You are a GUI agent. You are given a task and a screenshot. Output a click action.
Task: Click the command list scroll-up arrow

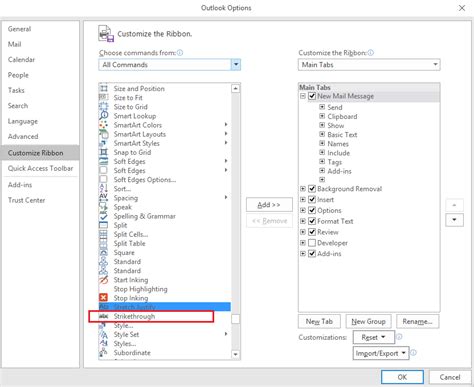[x=236, y=88]
